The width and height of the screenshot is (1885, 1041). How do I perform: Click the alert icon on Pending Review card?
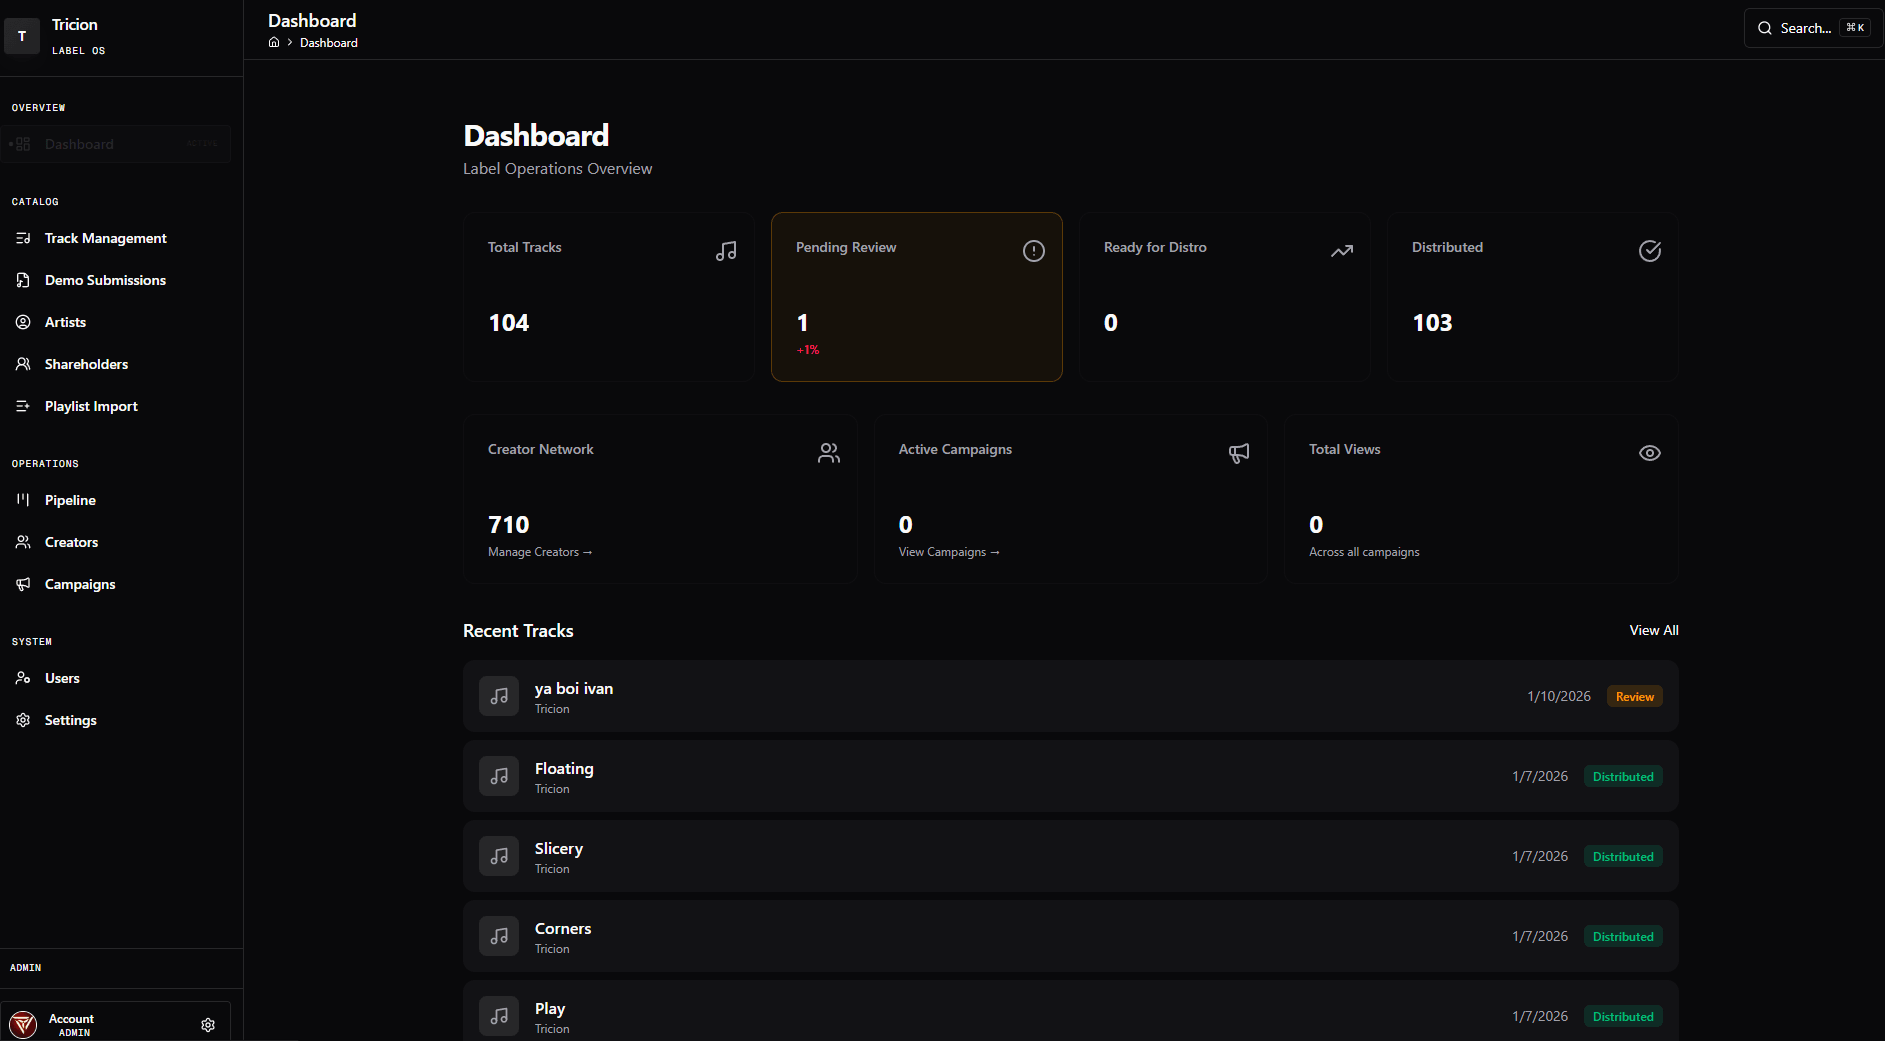point(1033,250)
